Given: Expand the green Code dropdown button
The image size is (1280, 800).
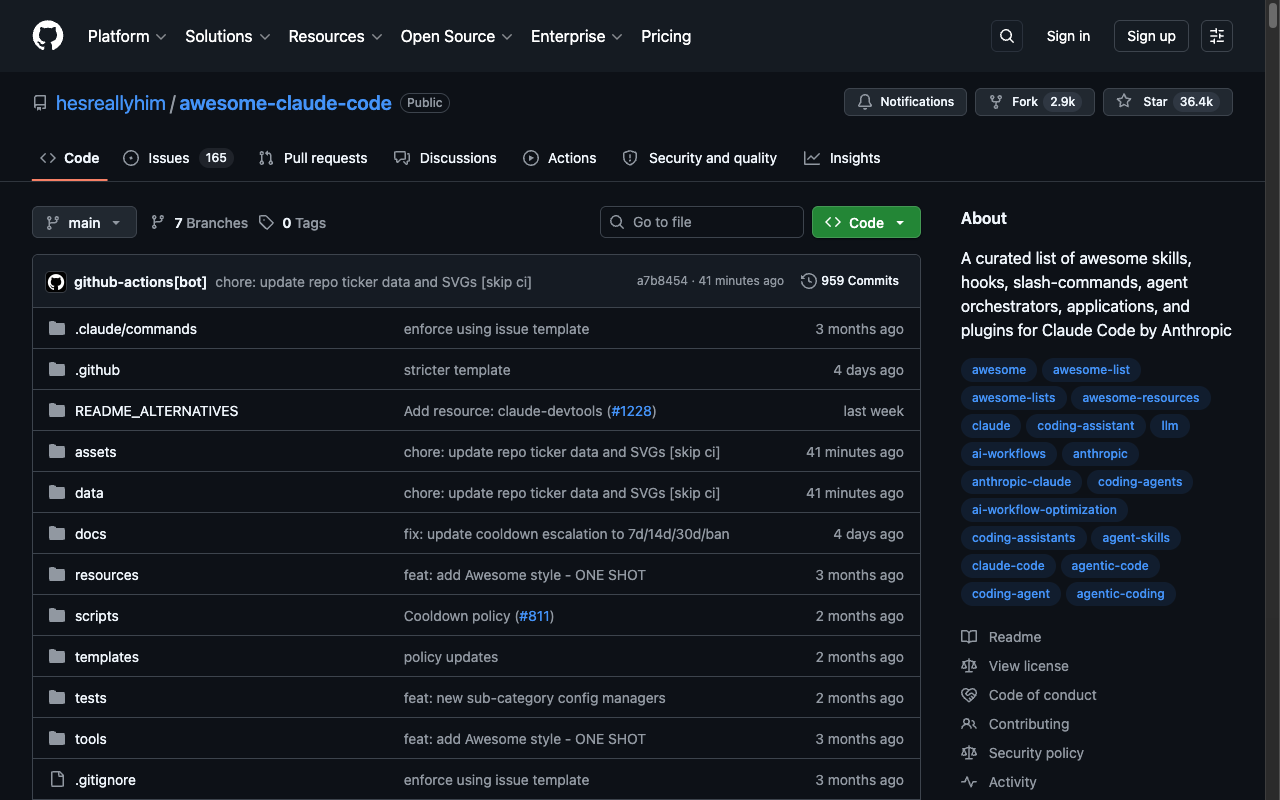Looking at the screenshot, I should click(x=865, y=222).
